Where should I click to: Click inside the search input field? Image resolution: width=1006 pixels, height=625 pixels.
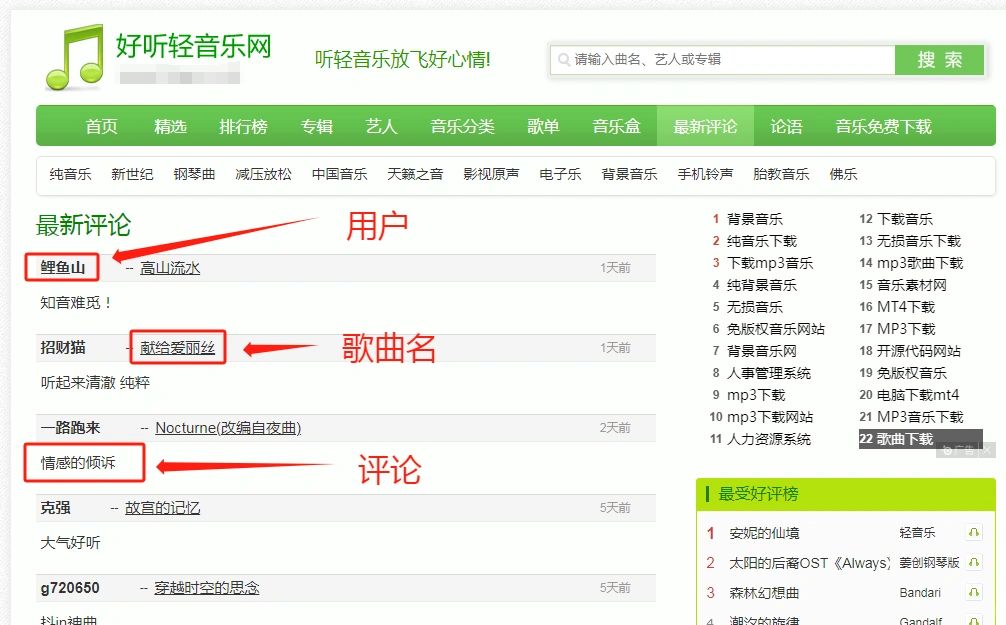pyautogui.click(x=720, y=60)
